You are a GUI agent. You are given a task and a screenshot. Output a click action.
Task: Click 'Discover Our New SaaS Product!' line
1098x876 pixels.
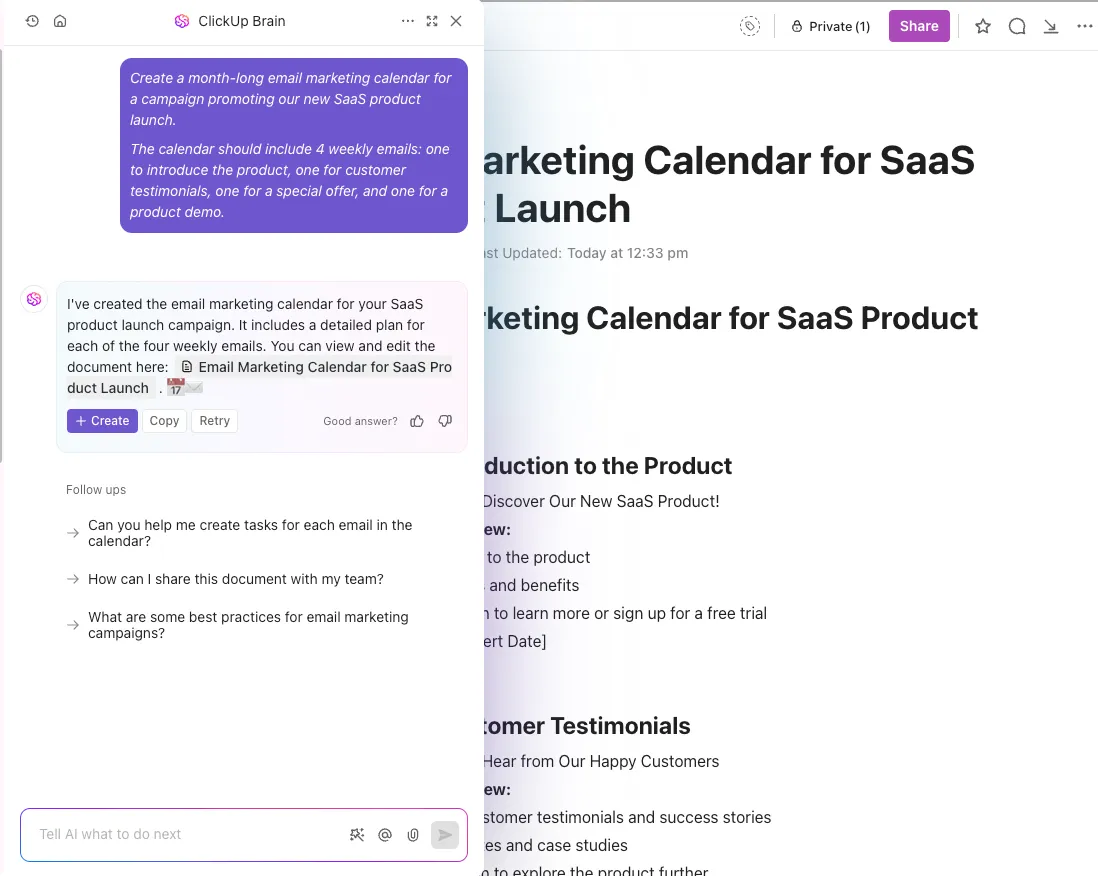pyautogui.click(x=601, y=501)
